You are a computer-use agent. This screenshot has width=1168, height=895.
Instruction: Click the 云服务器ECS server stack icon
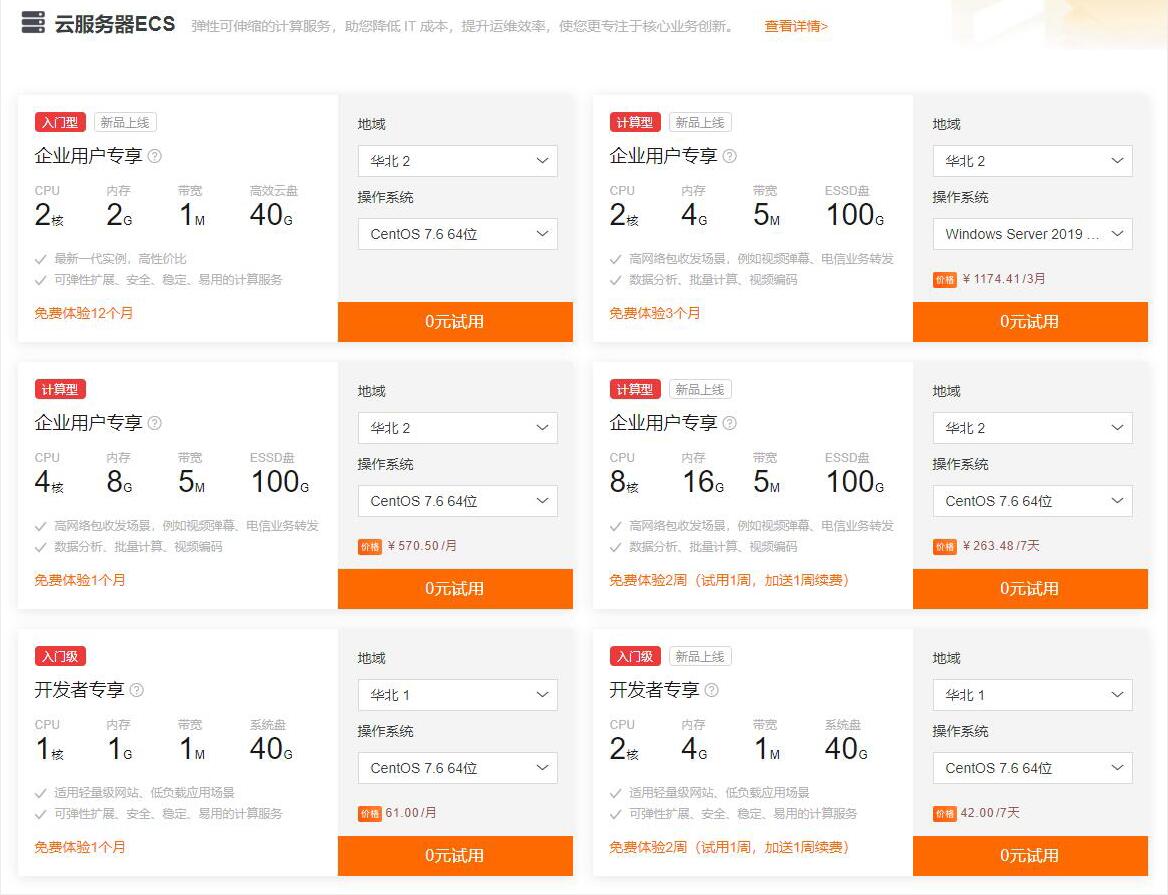[33, 23]
